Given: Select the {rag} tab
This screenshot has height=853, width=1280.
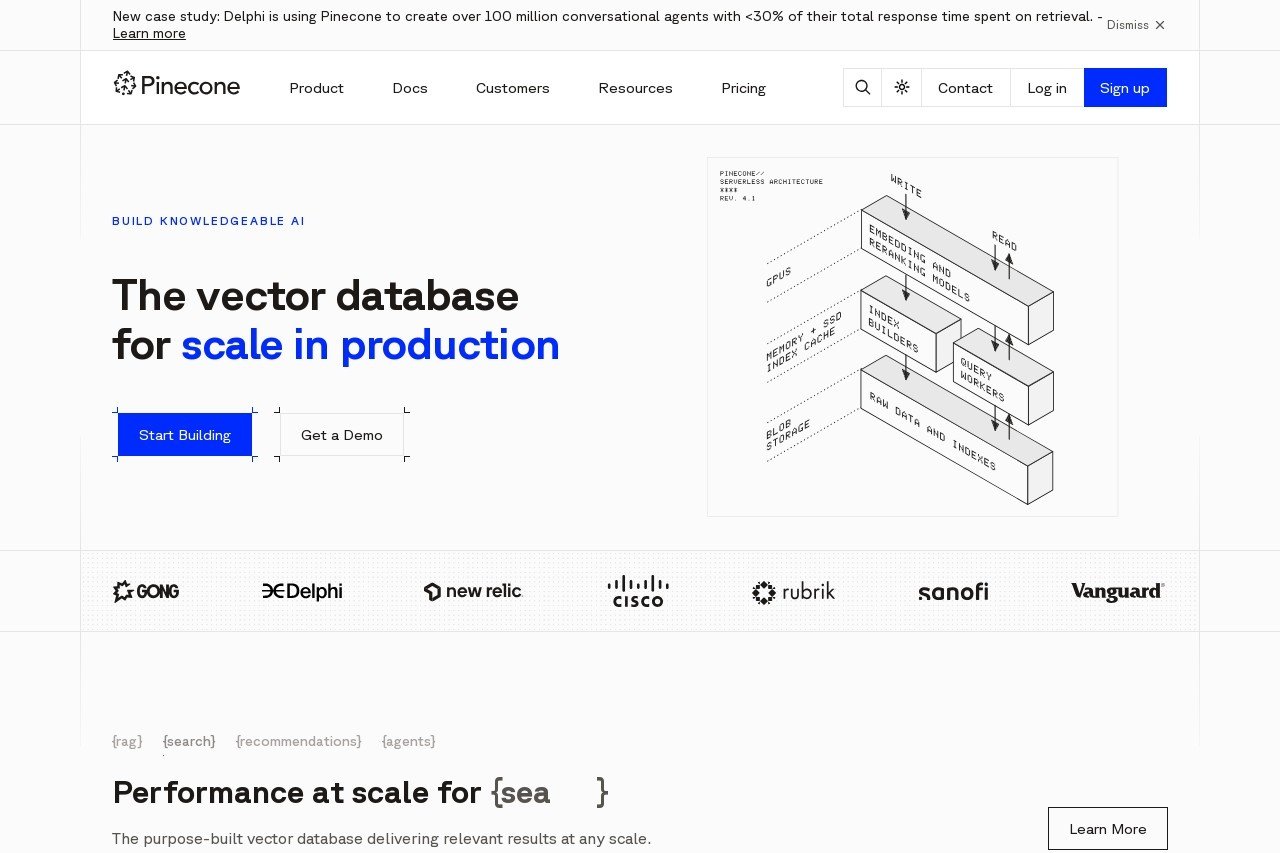Looking at the screenshot, I should pyautogui.click(x=127, y=741).
